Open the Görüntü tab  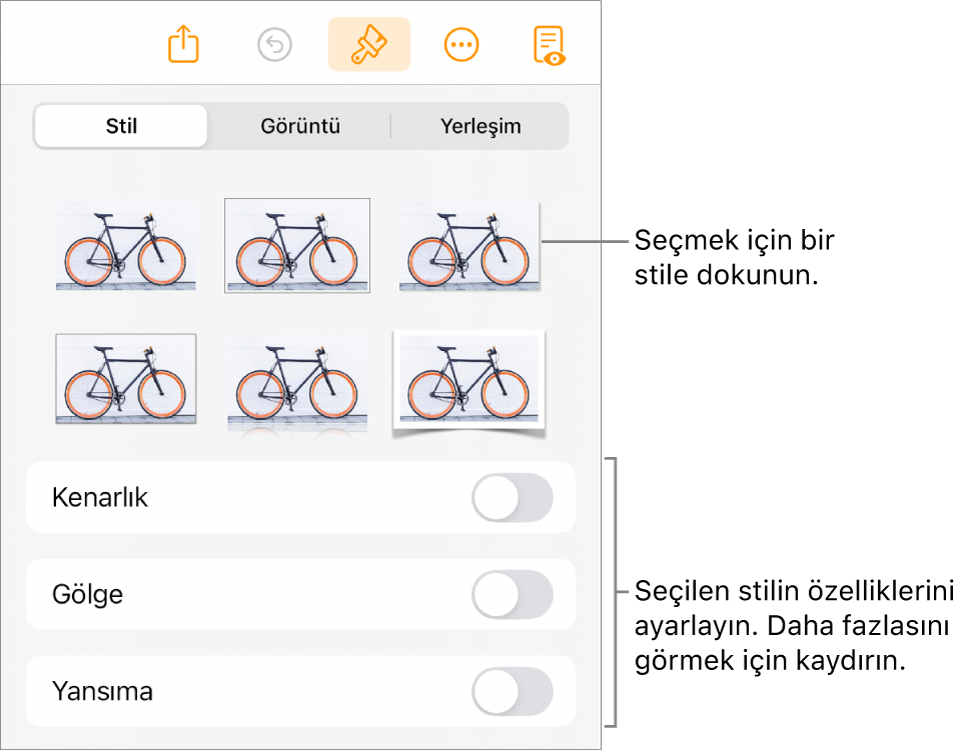pos(300,126)
